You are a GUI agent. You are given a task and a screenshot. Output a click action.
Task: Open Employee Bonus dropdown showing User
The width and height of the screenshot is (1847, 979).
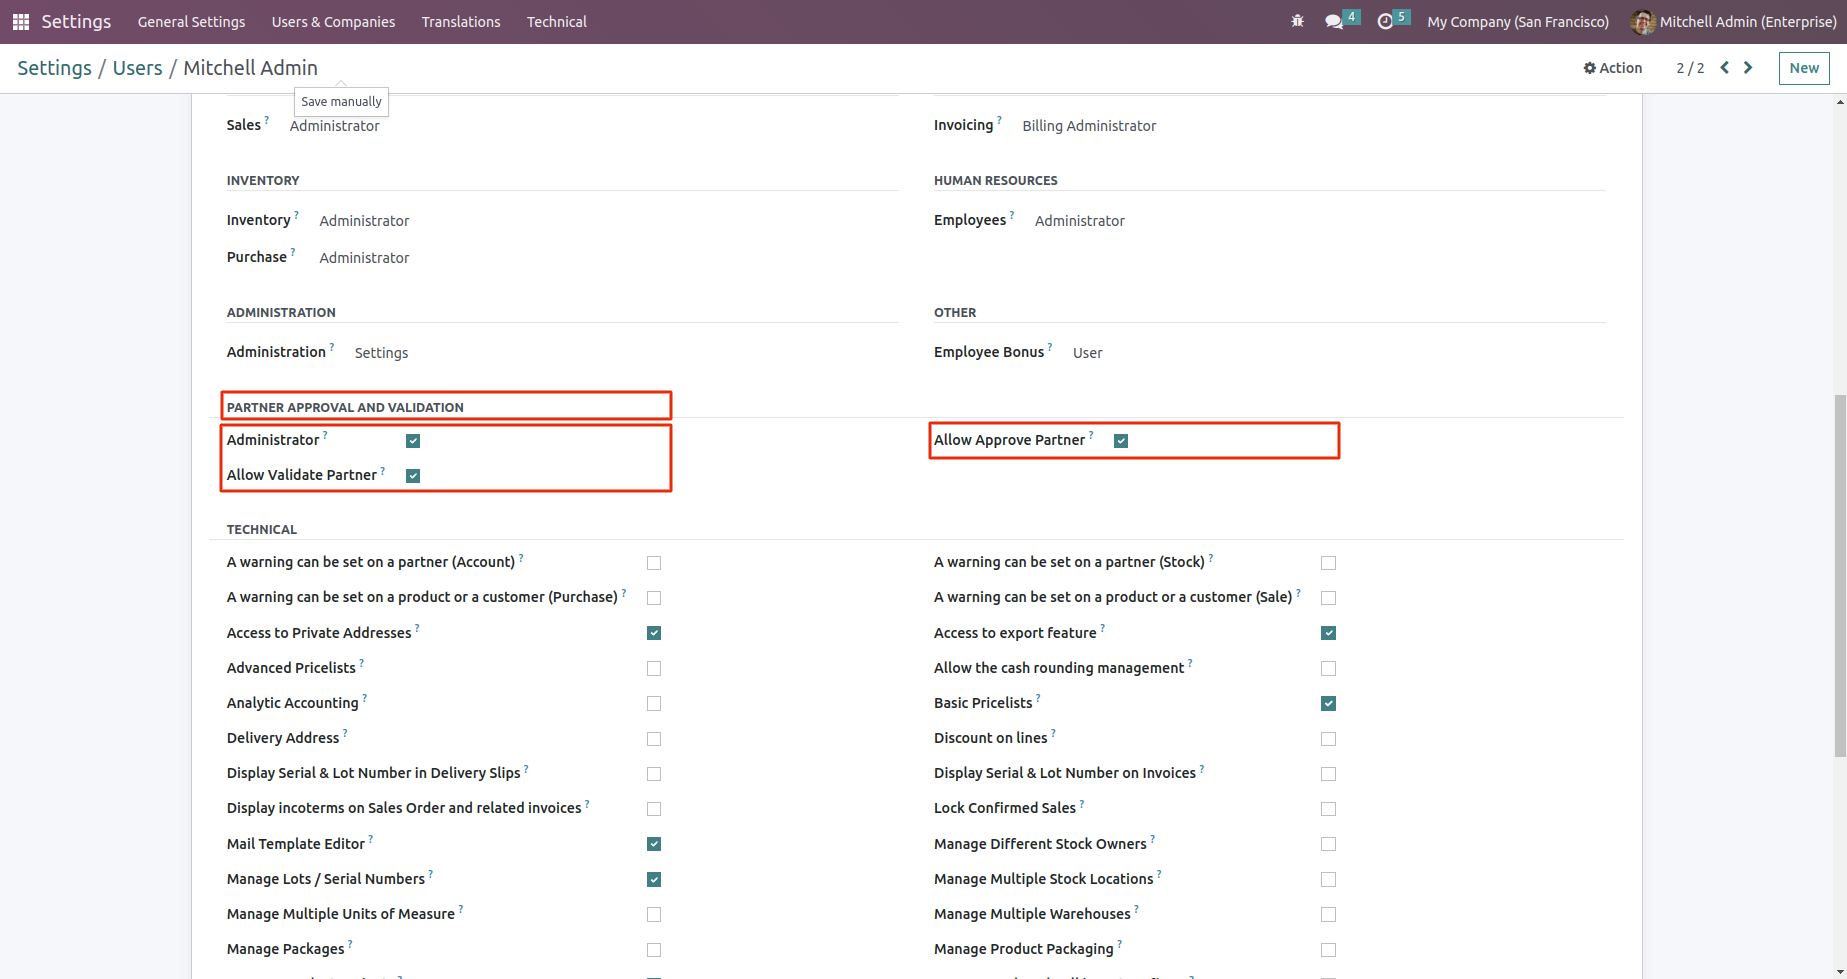click(x=1087, y=353)
